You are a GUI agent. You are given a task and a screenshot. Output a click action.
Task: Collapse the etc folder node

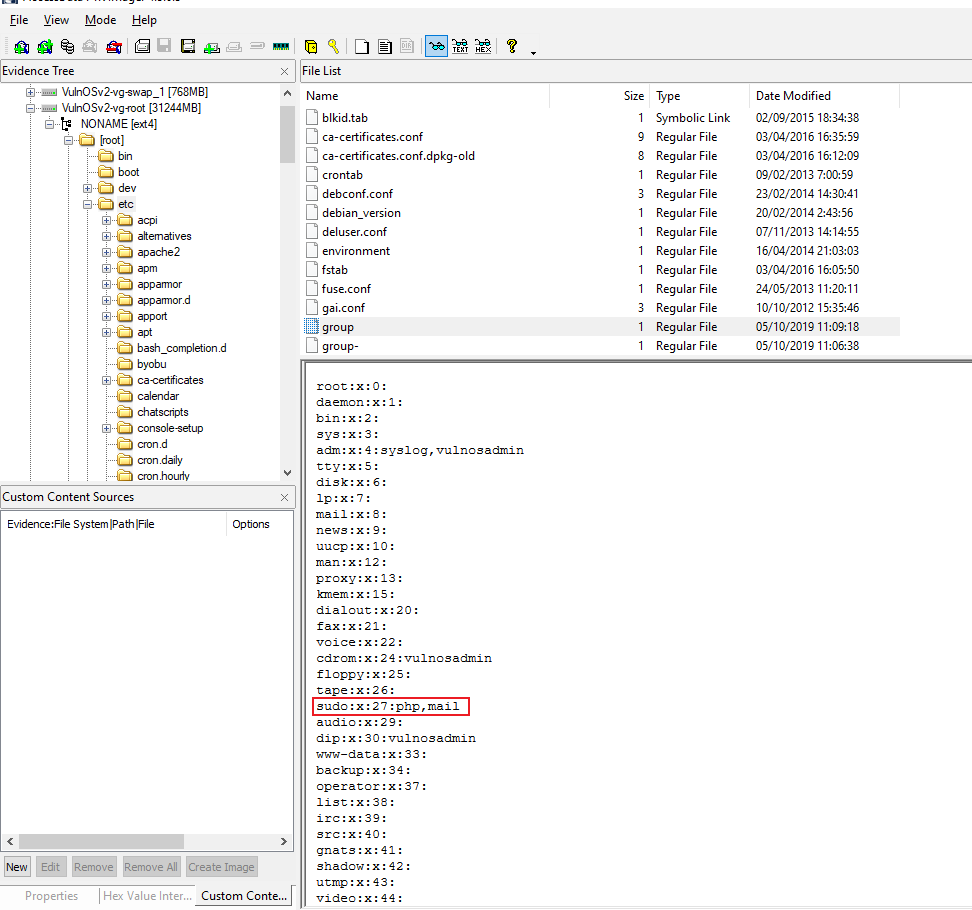pos(88,204)
